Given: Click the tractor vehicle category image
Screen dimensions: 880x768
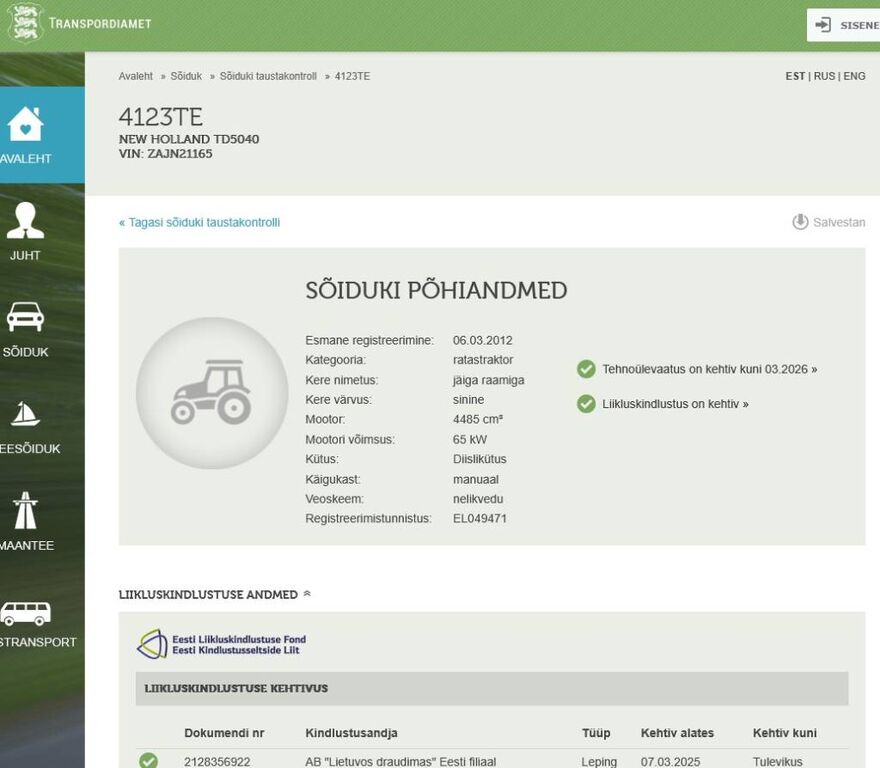Looking at the screenshot, I should (212, 393).
